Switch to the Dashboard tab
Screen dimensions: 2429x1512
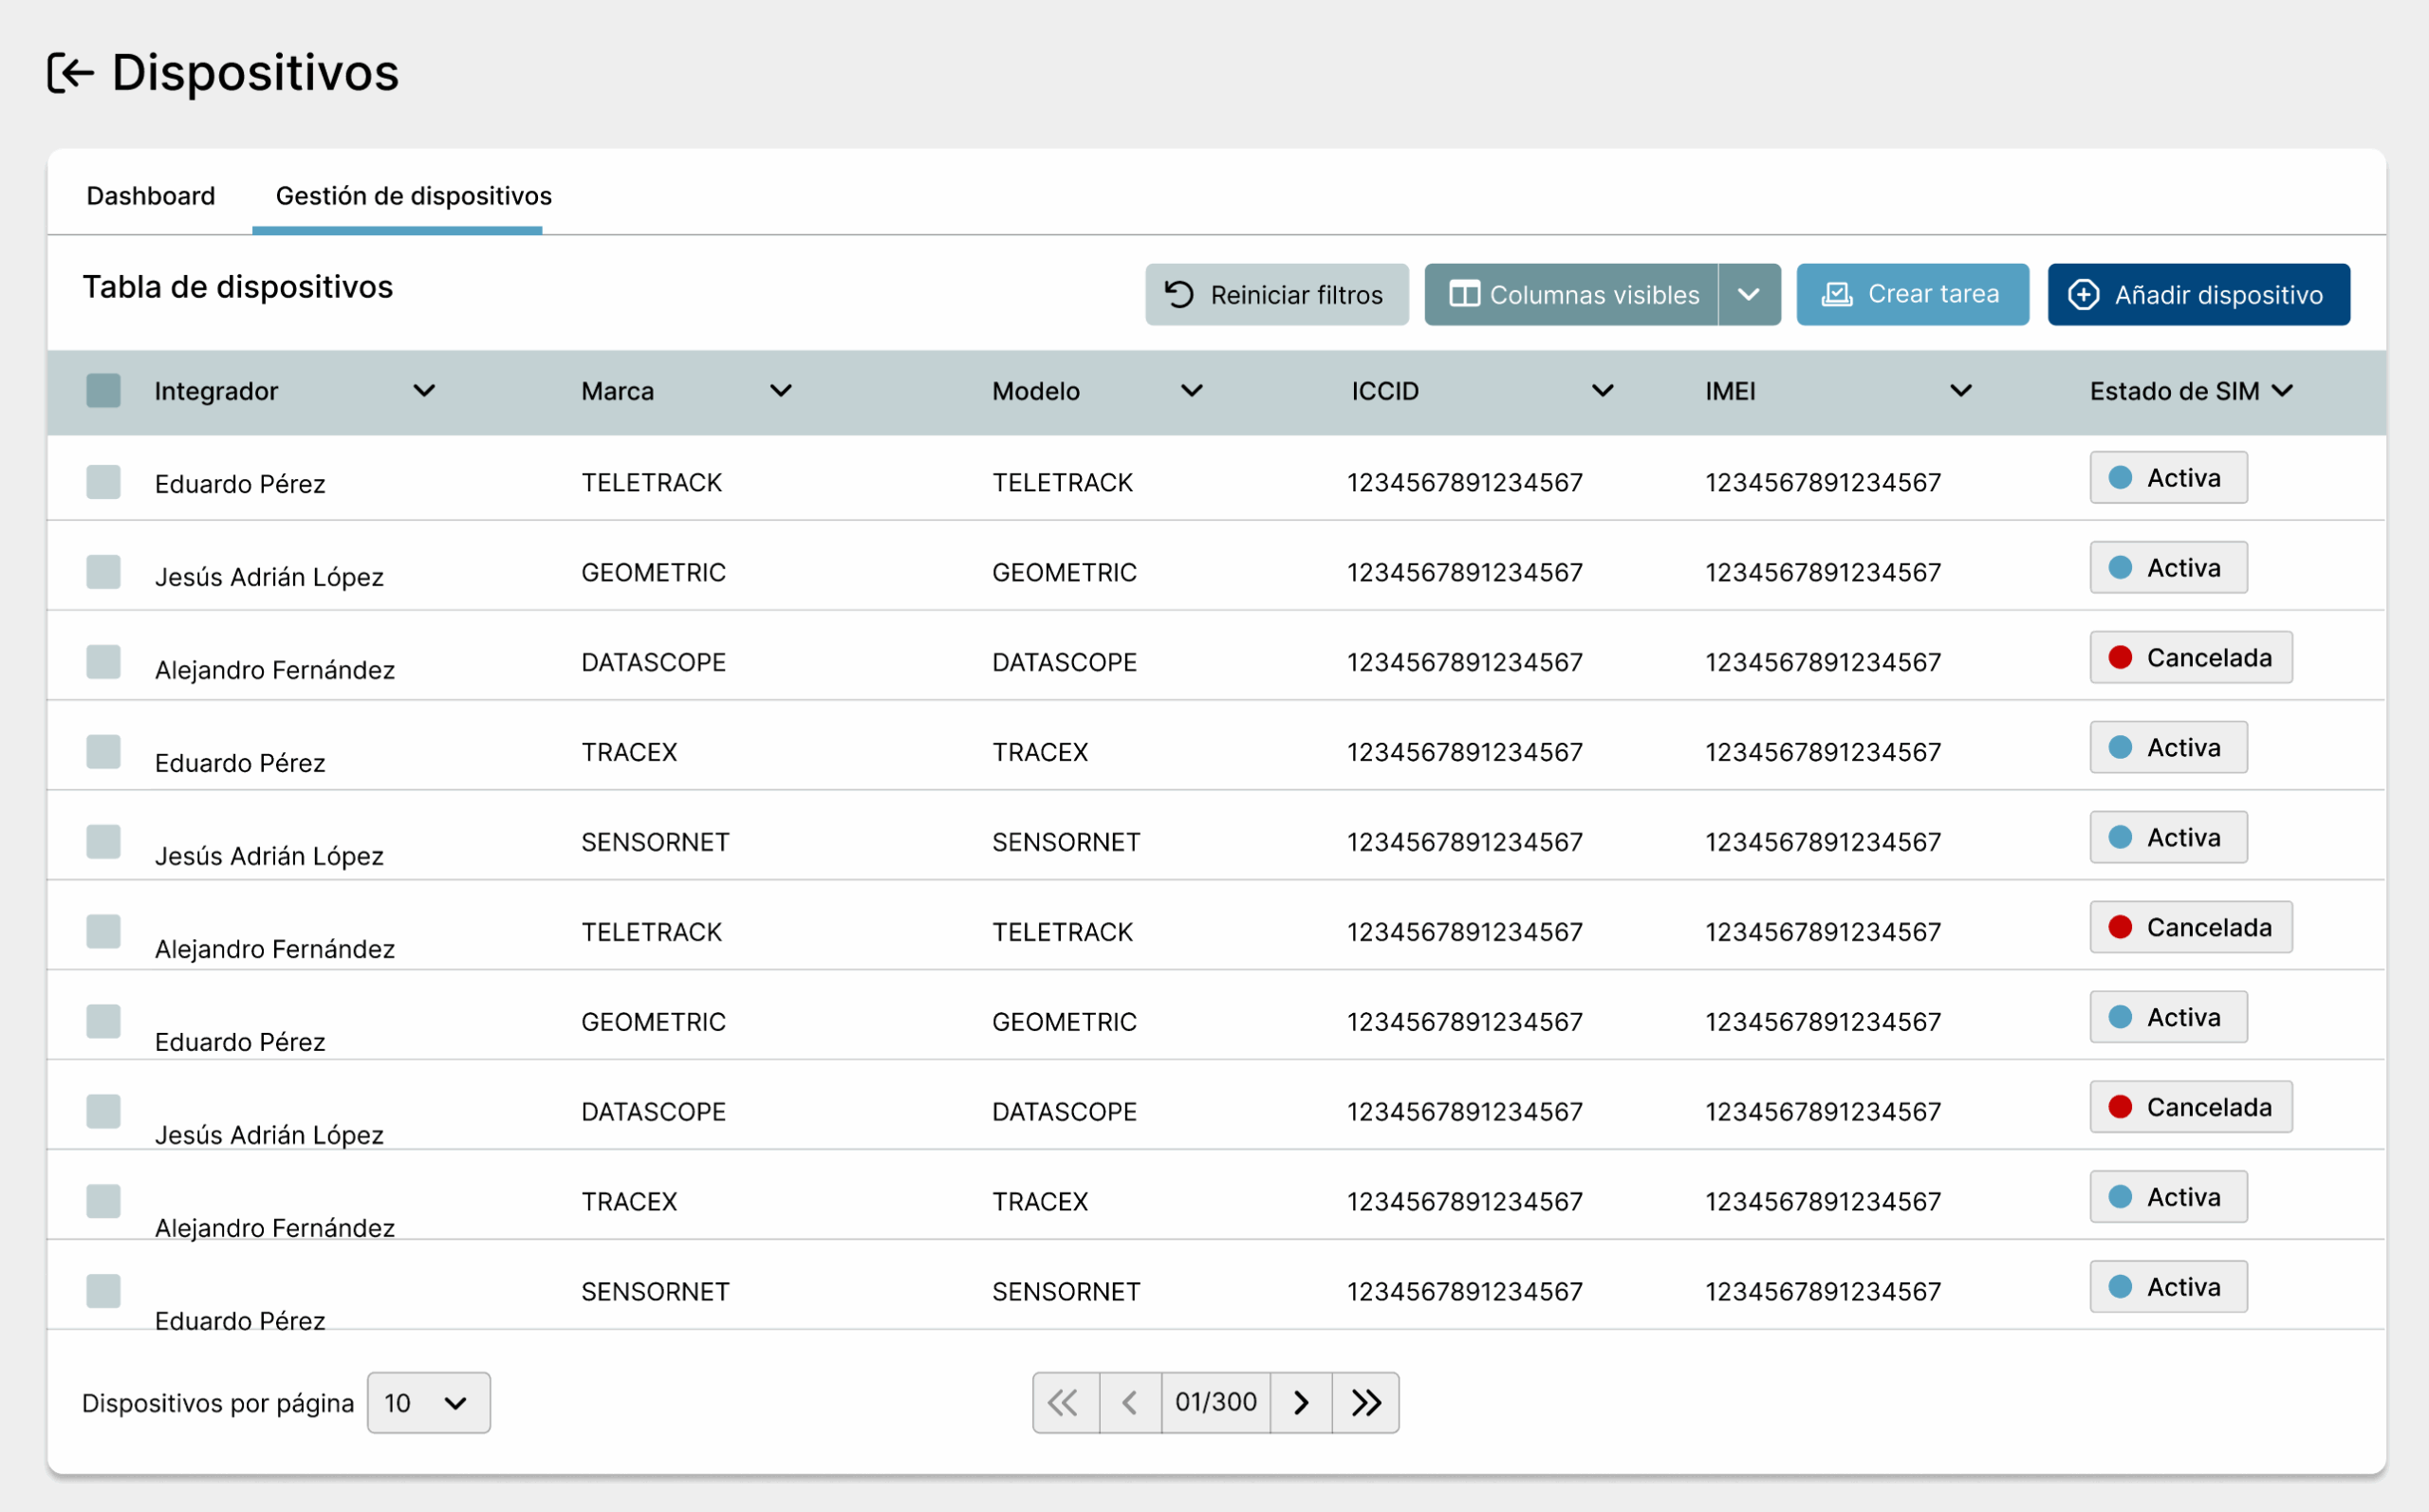[x=151, y=196]
